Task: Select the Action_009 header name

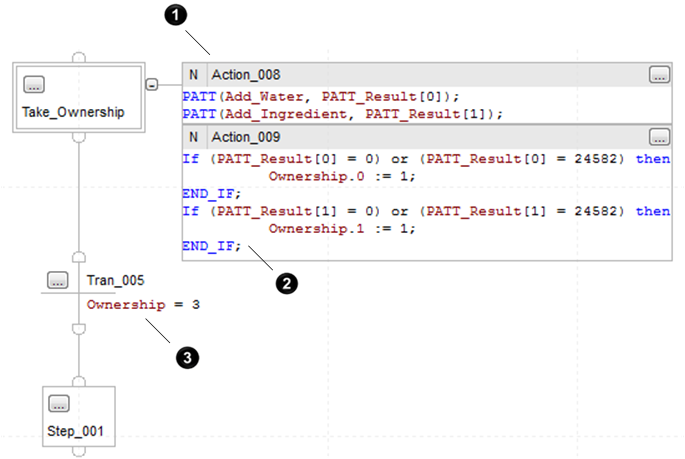Action: (245, 137)
